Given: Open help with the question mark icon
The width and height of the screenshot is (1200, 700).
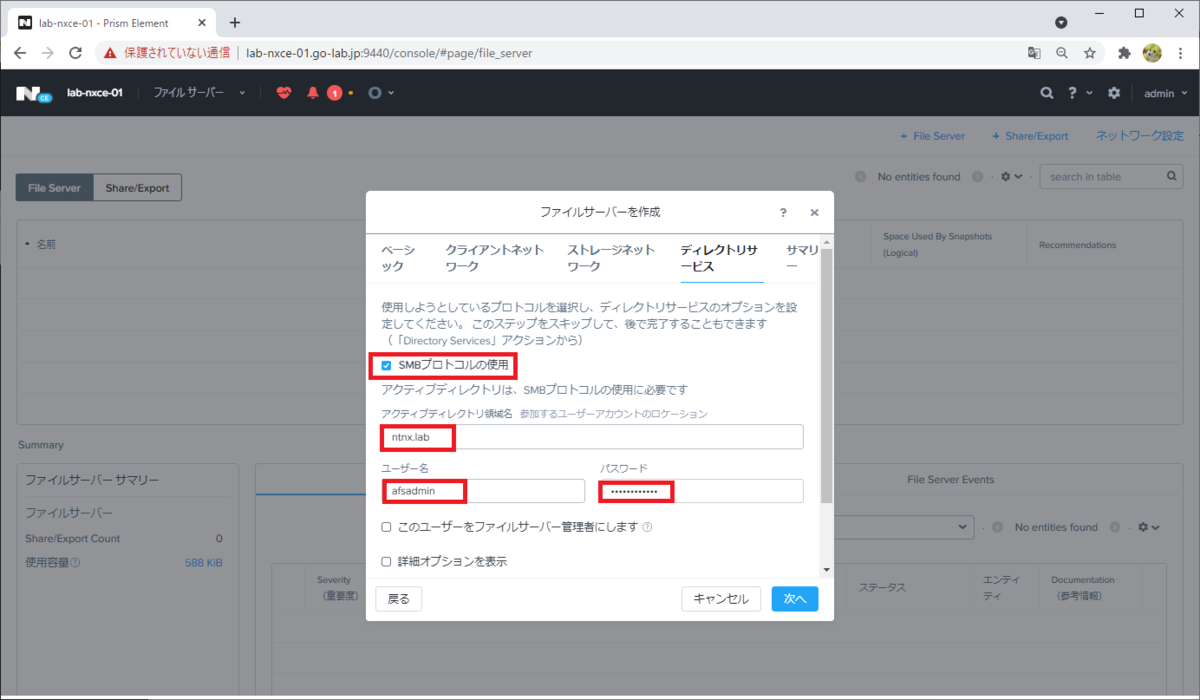Looking at the screenshot, I should point(1074,92).
